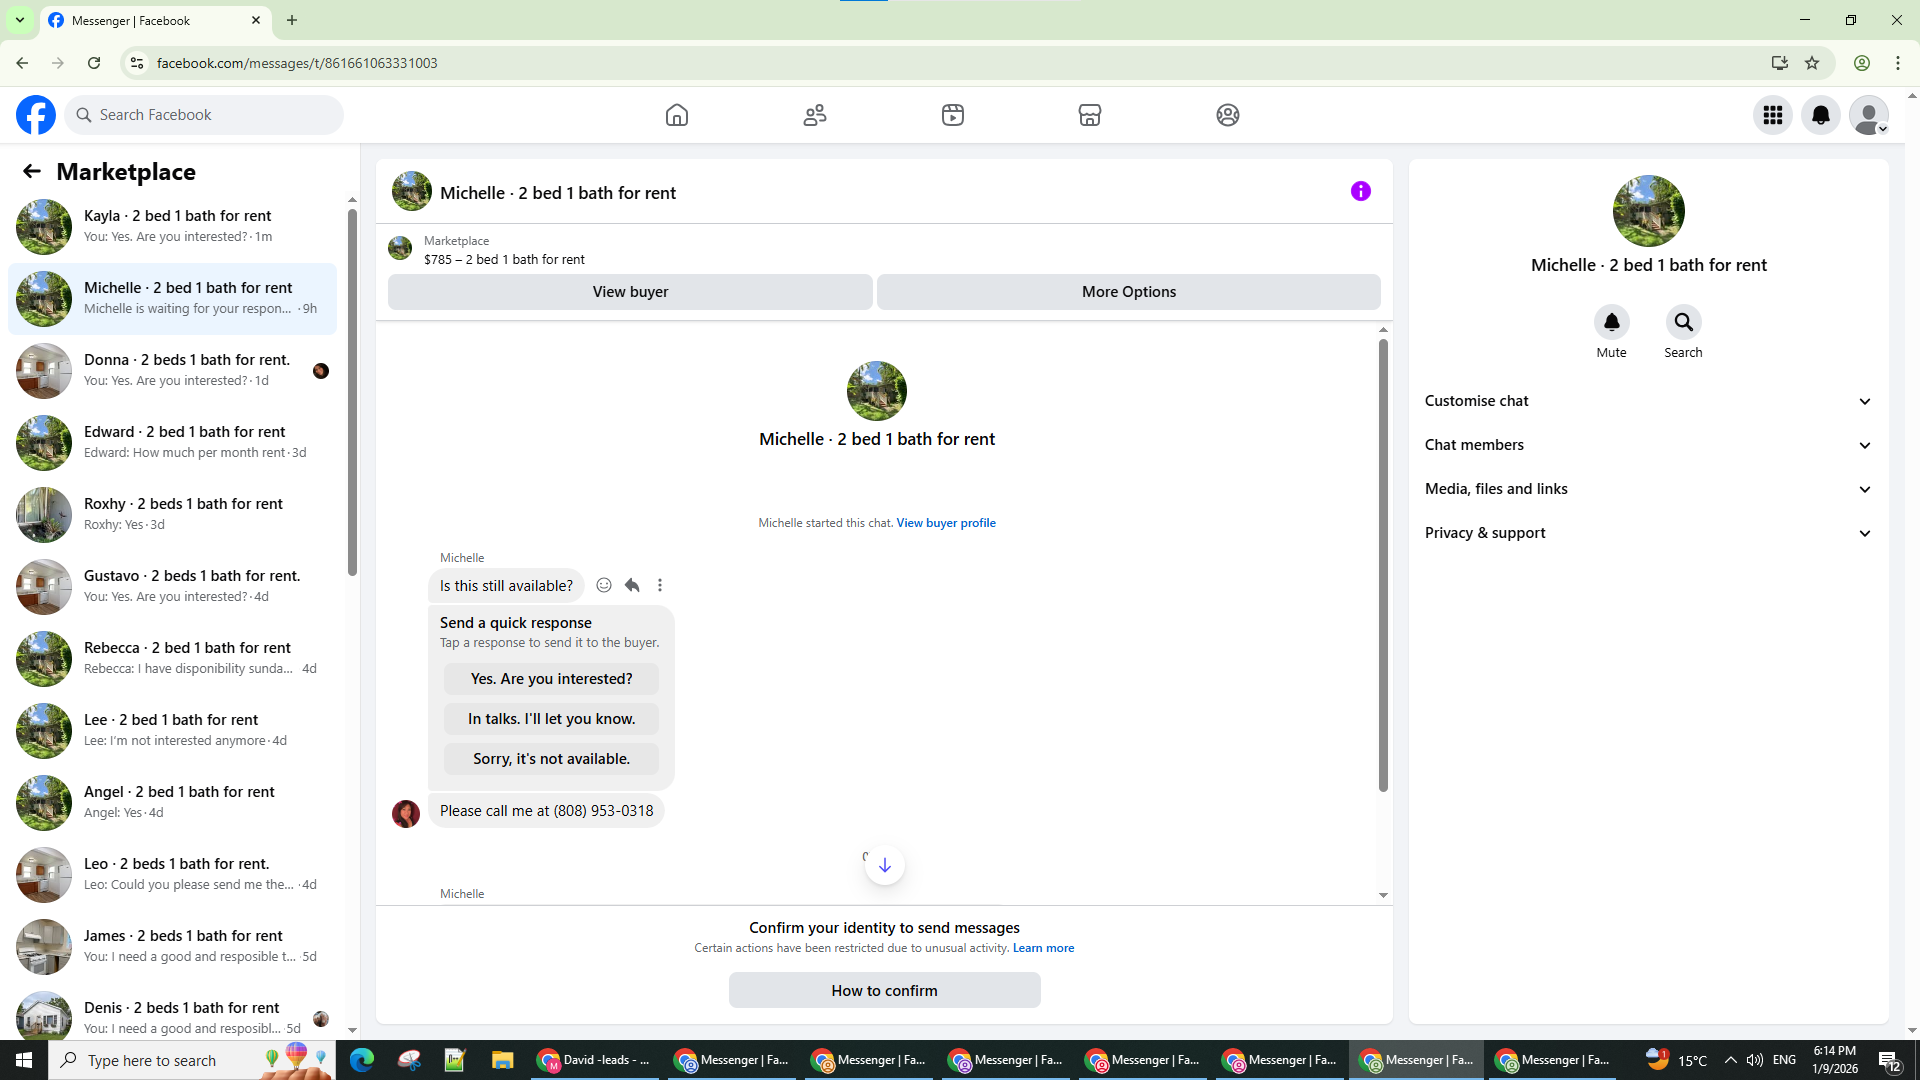The height and width of the screenshot is (1080, 1920).
Task: Click the View buyer button
Action: pos(630,292)
